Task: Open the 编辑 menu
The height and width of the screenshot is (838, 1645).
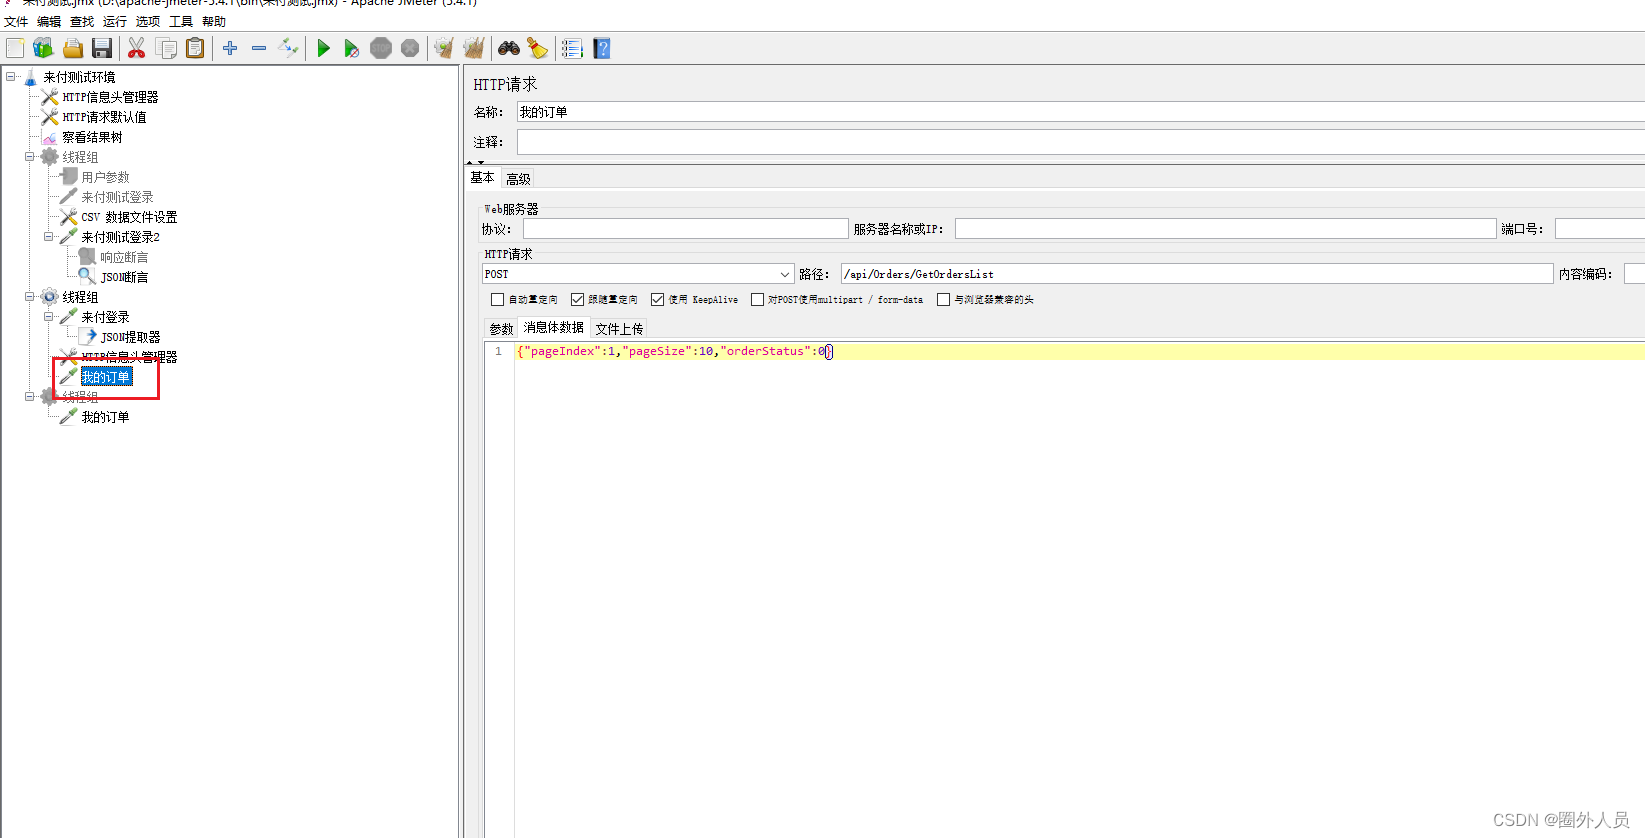Action: click(49, 21)
